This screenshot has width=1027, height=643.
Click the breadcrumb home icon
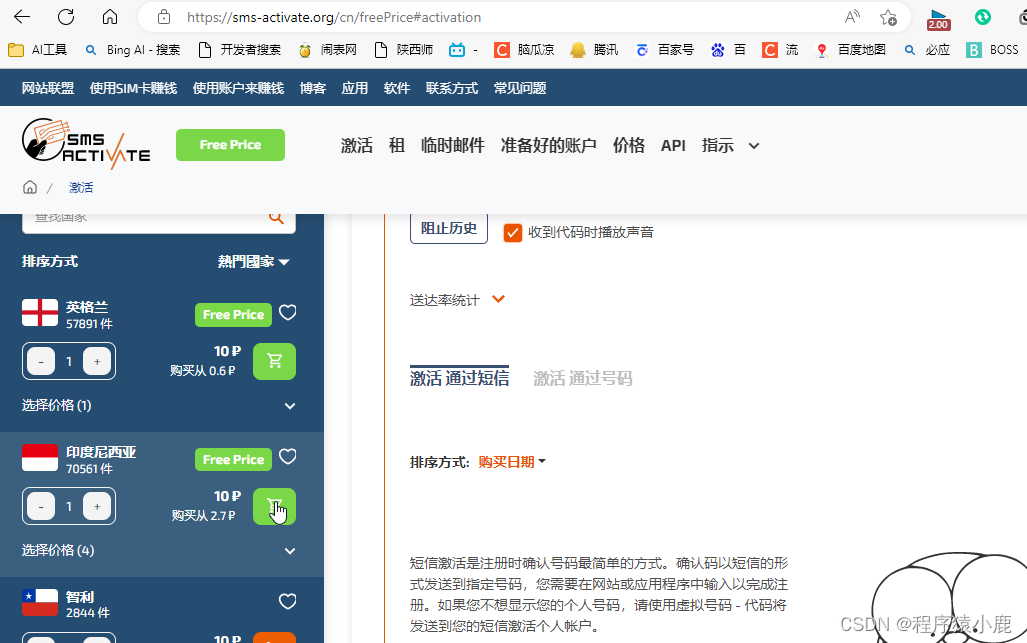click(30, 187)
